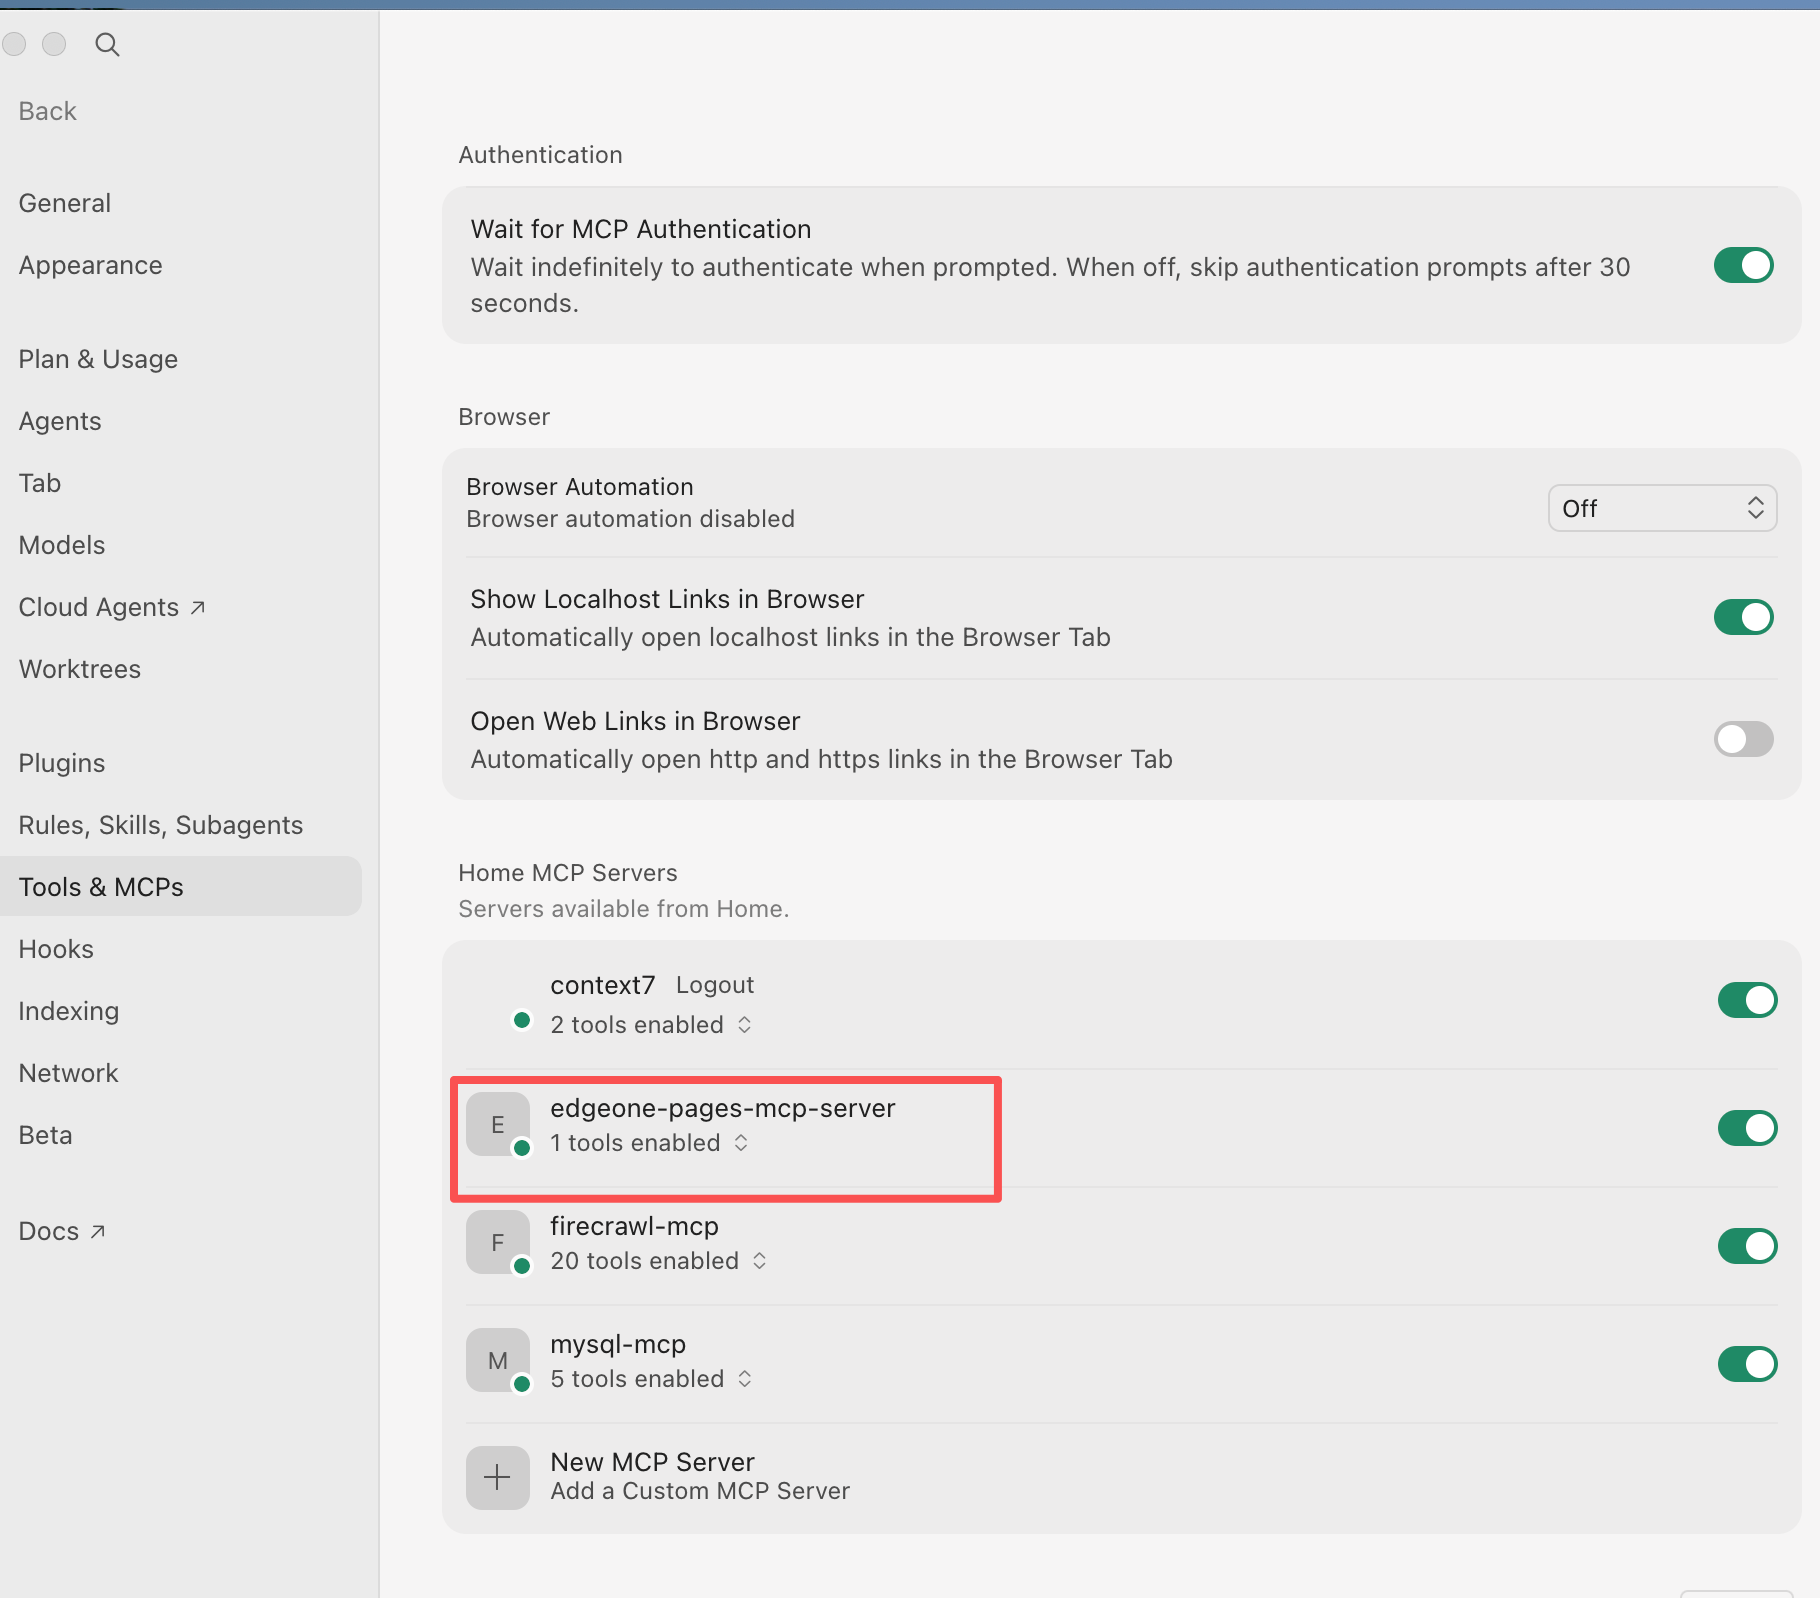The image size is (1820, 1598).
Task: Click the external-link arrow beside Cloud Agents
Action: click(198, 607)
